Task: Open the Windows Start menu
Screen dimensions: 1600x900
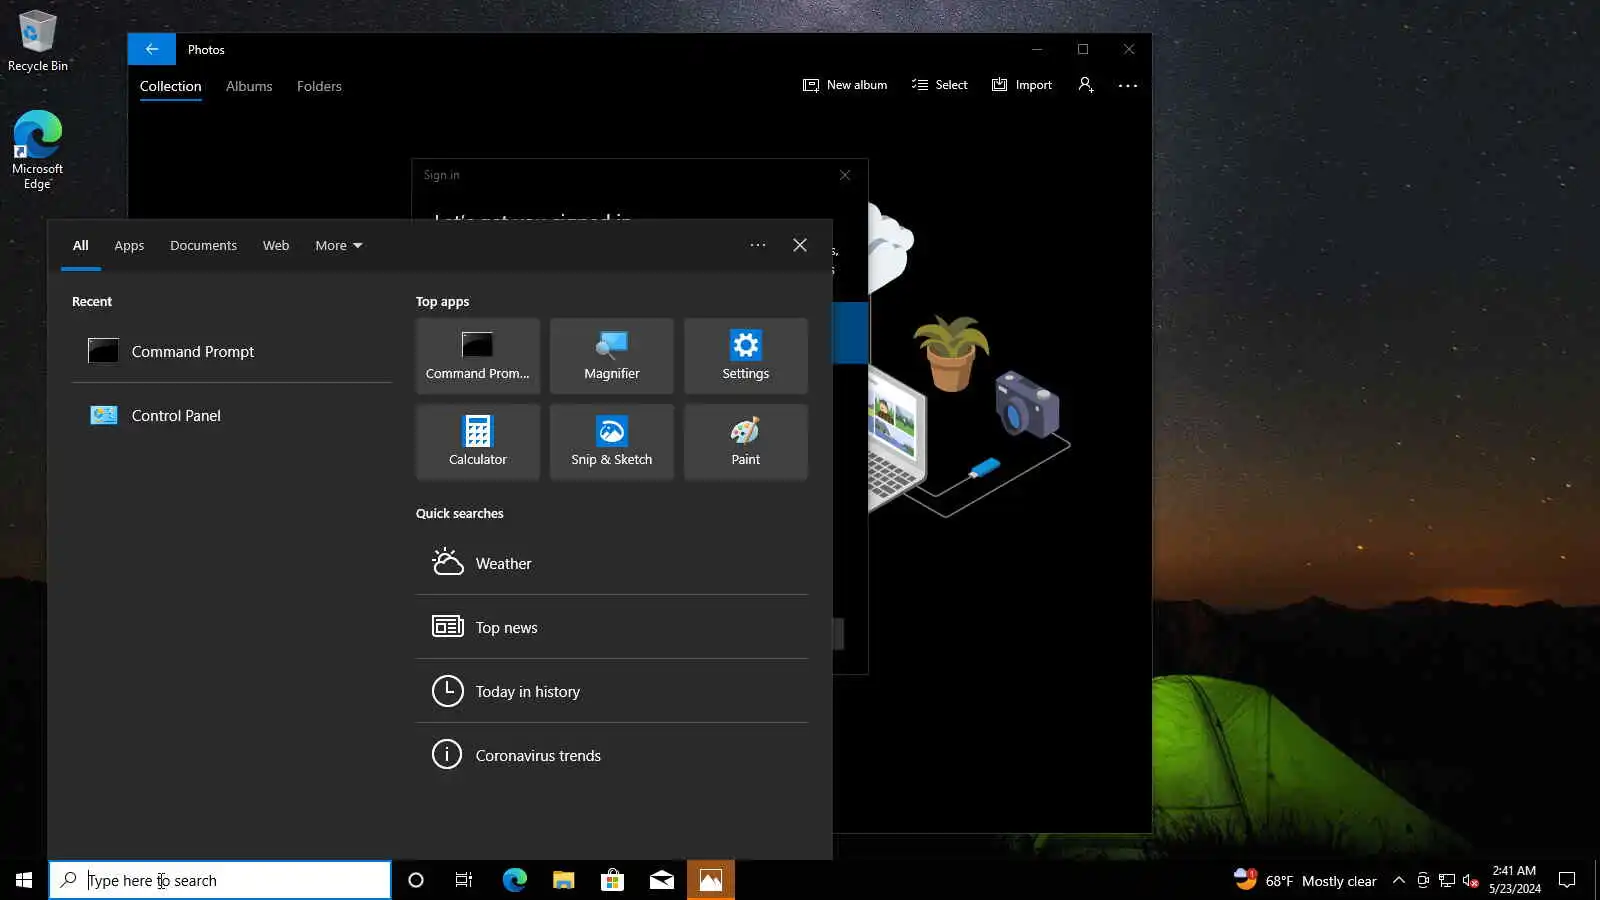Action: point(24,880)
